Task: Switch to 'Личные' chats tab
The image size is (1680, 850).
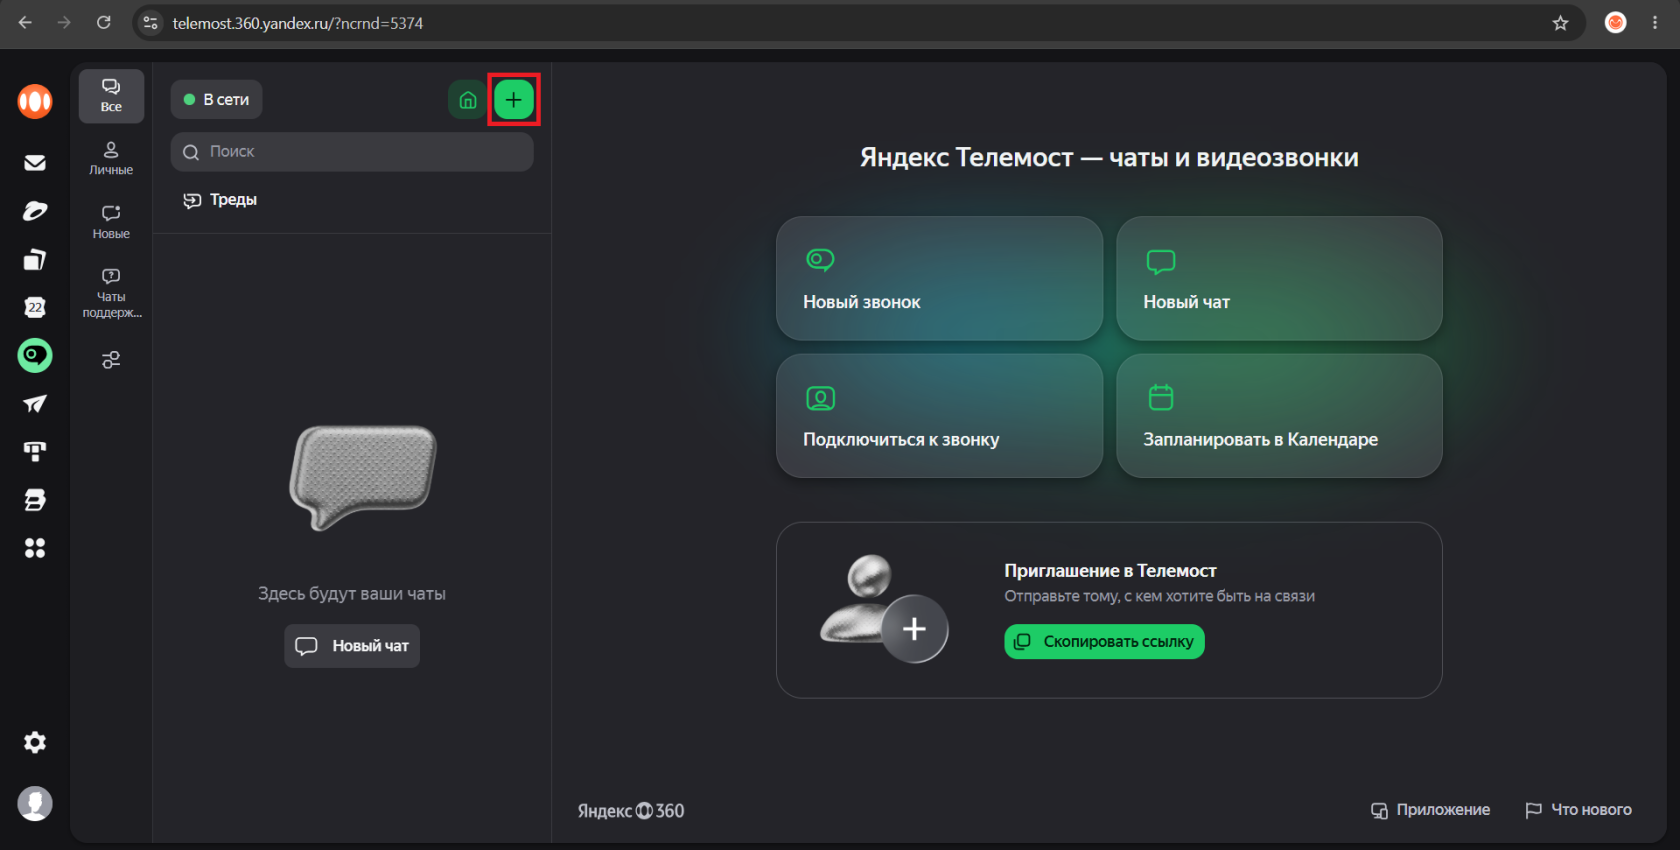Action: [x=111, y=159]
